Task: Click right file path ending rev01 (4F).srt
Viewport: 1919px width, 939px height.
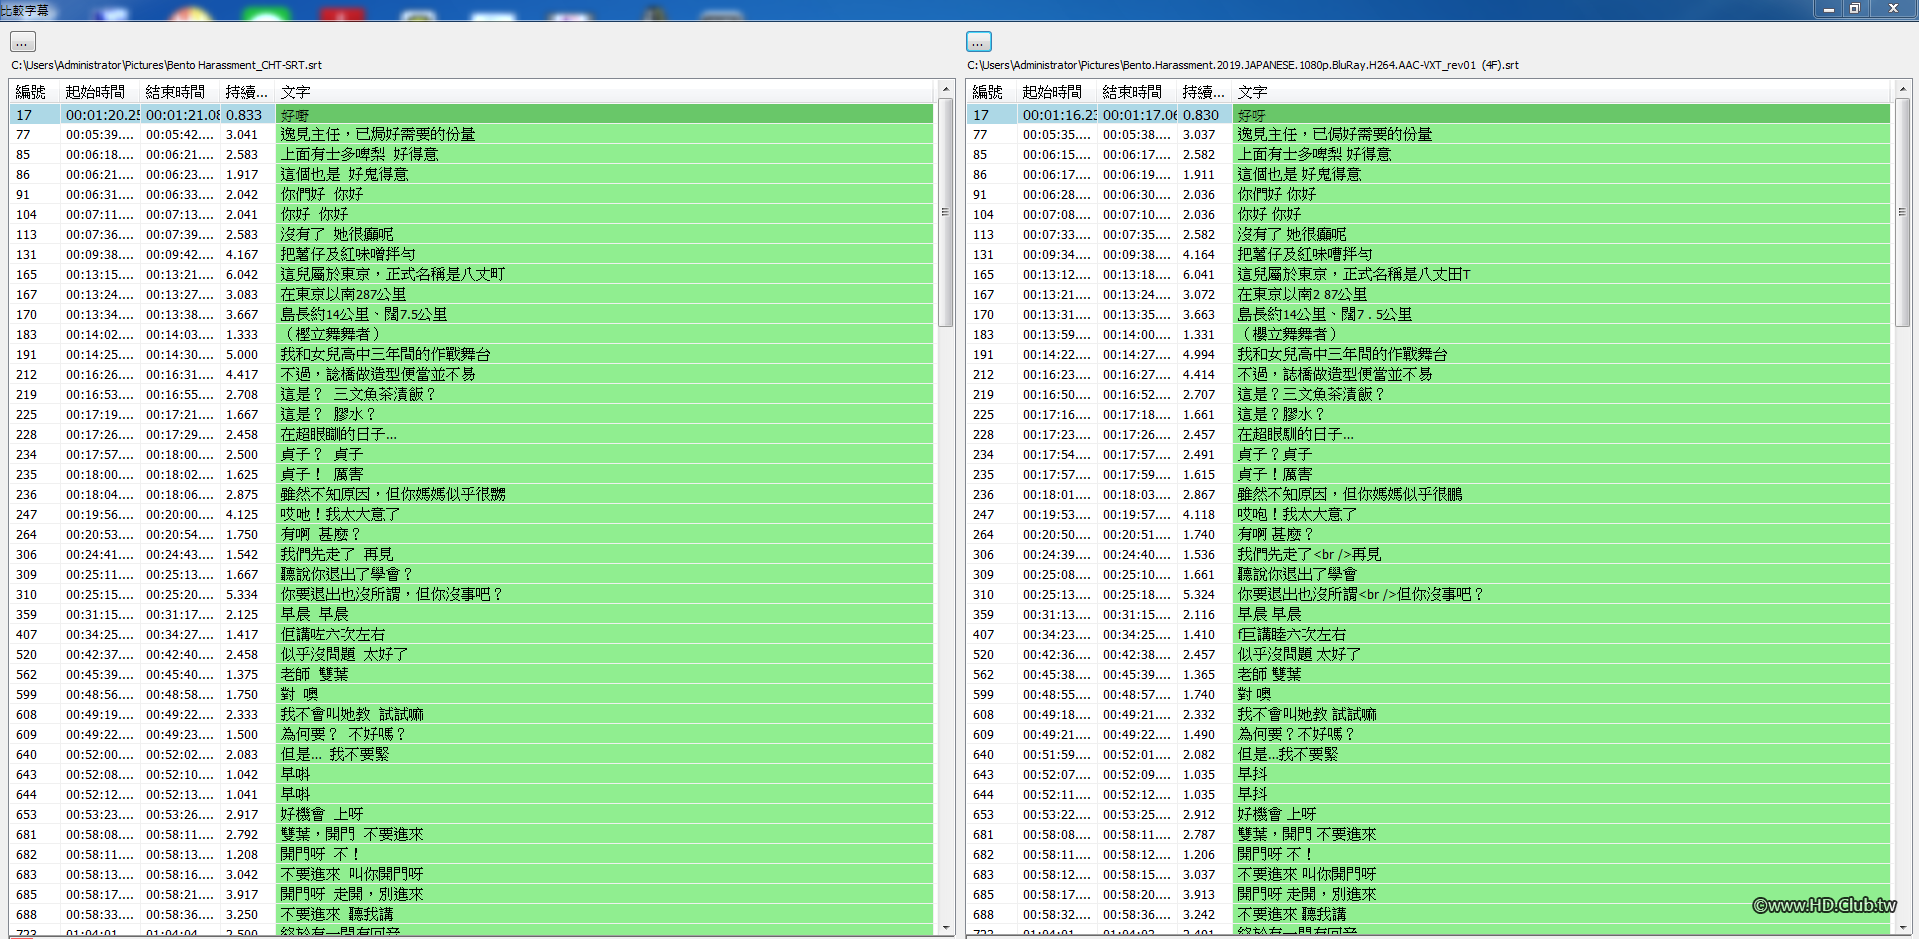Action: pyautogui.click(x=1243, y=65)
